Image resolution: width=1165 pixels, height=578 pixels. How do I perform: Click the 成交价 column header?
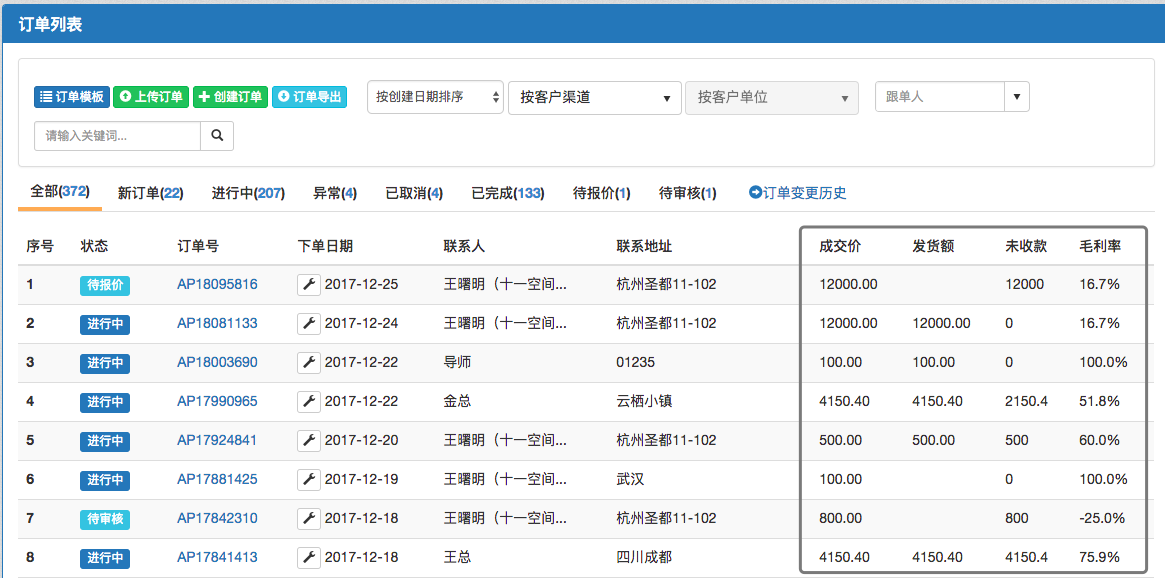click(840, 247)
